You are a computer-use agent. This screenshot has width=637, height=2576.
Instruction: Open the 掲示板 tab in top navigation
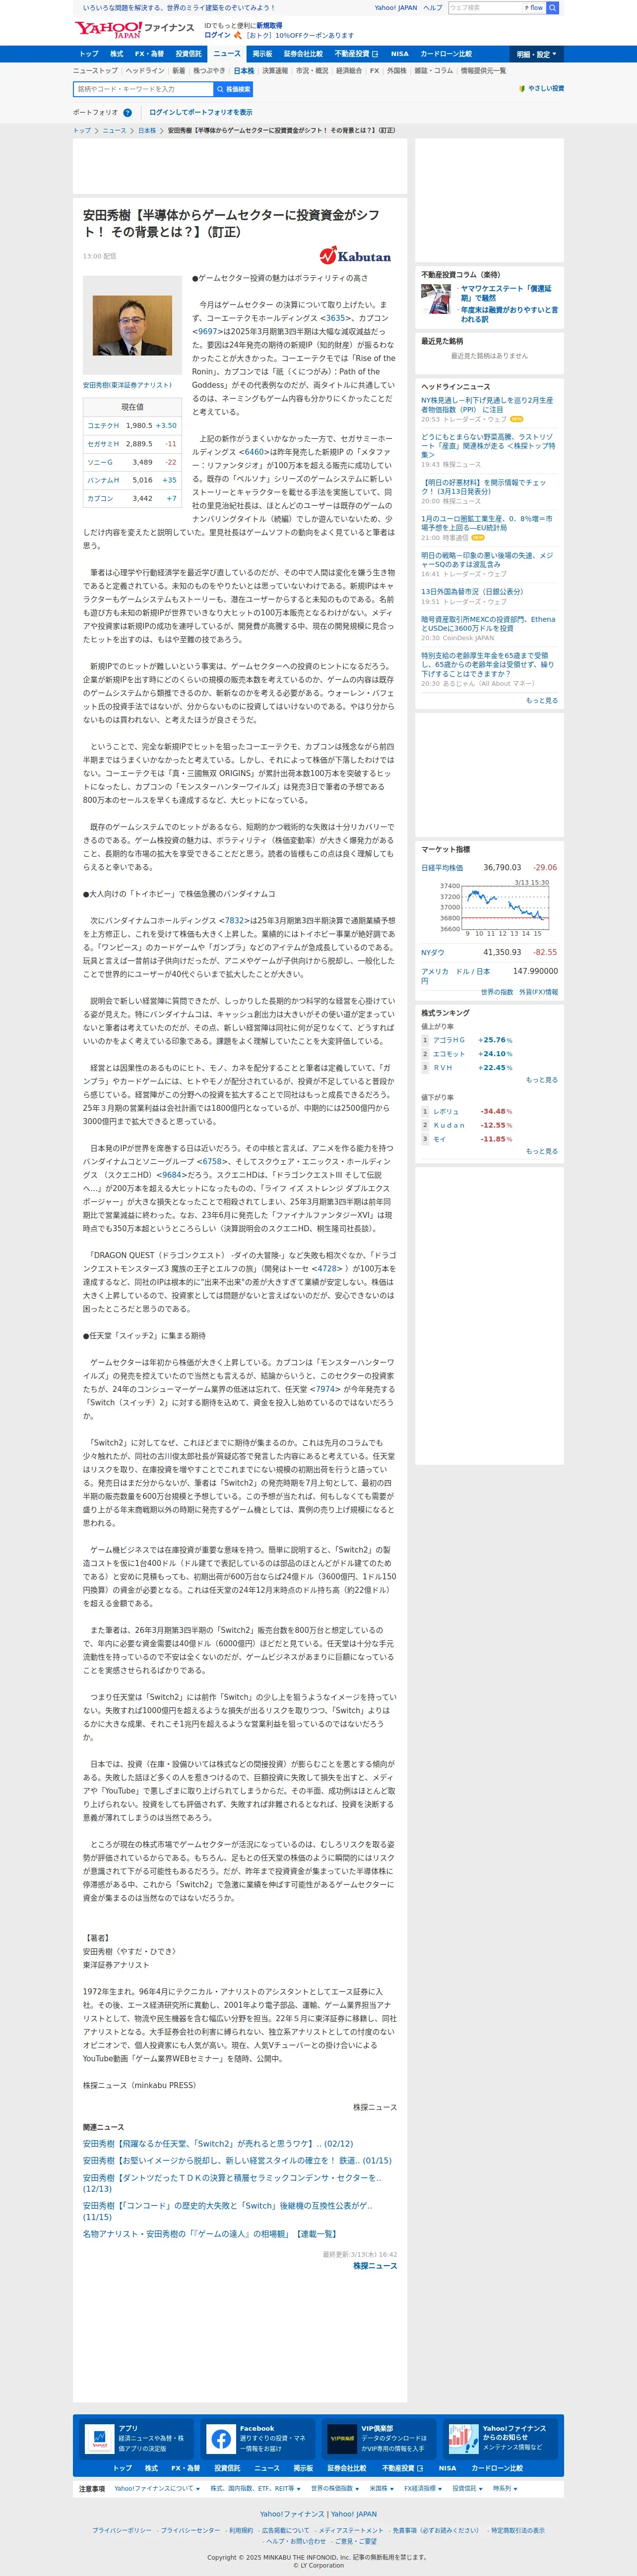[262, 54]
